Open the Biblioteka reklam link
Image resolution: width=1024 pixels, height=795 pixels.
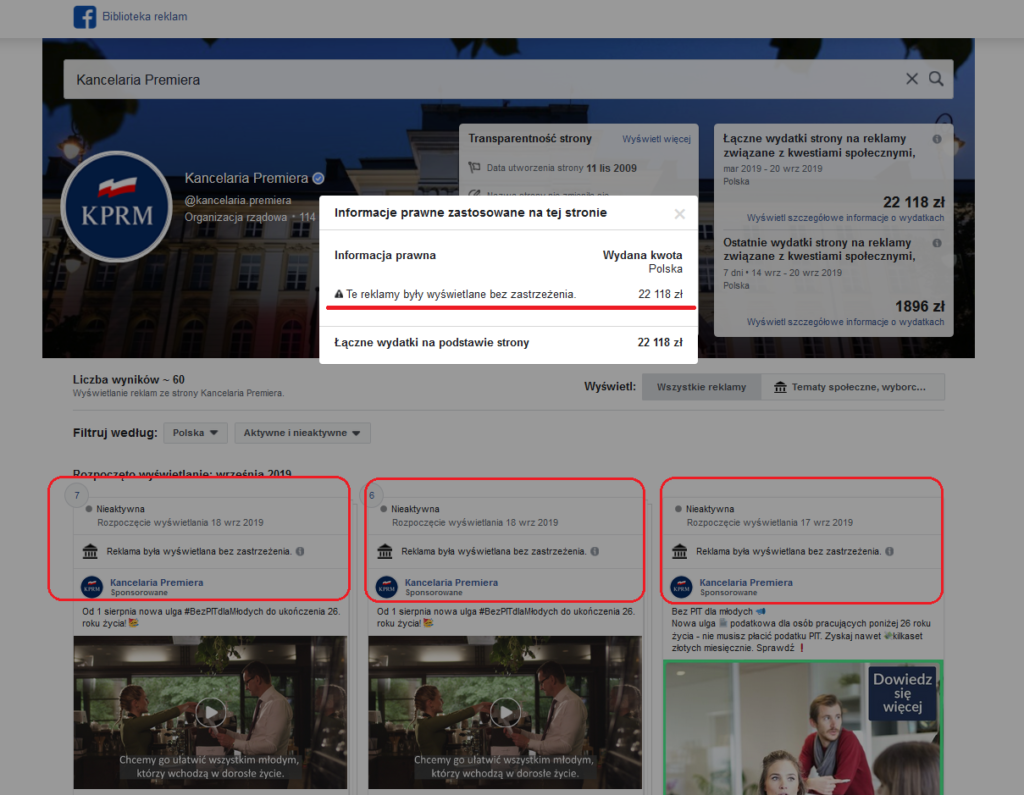(144, 16)
